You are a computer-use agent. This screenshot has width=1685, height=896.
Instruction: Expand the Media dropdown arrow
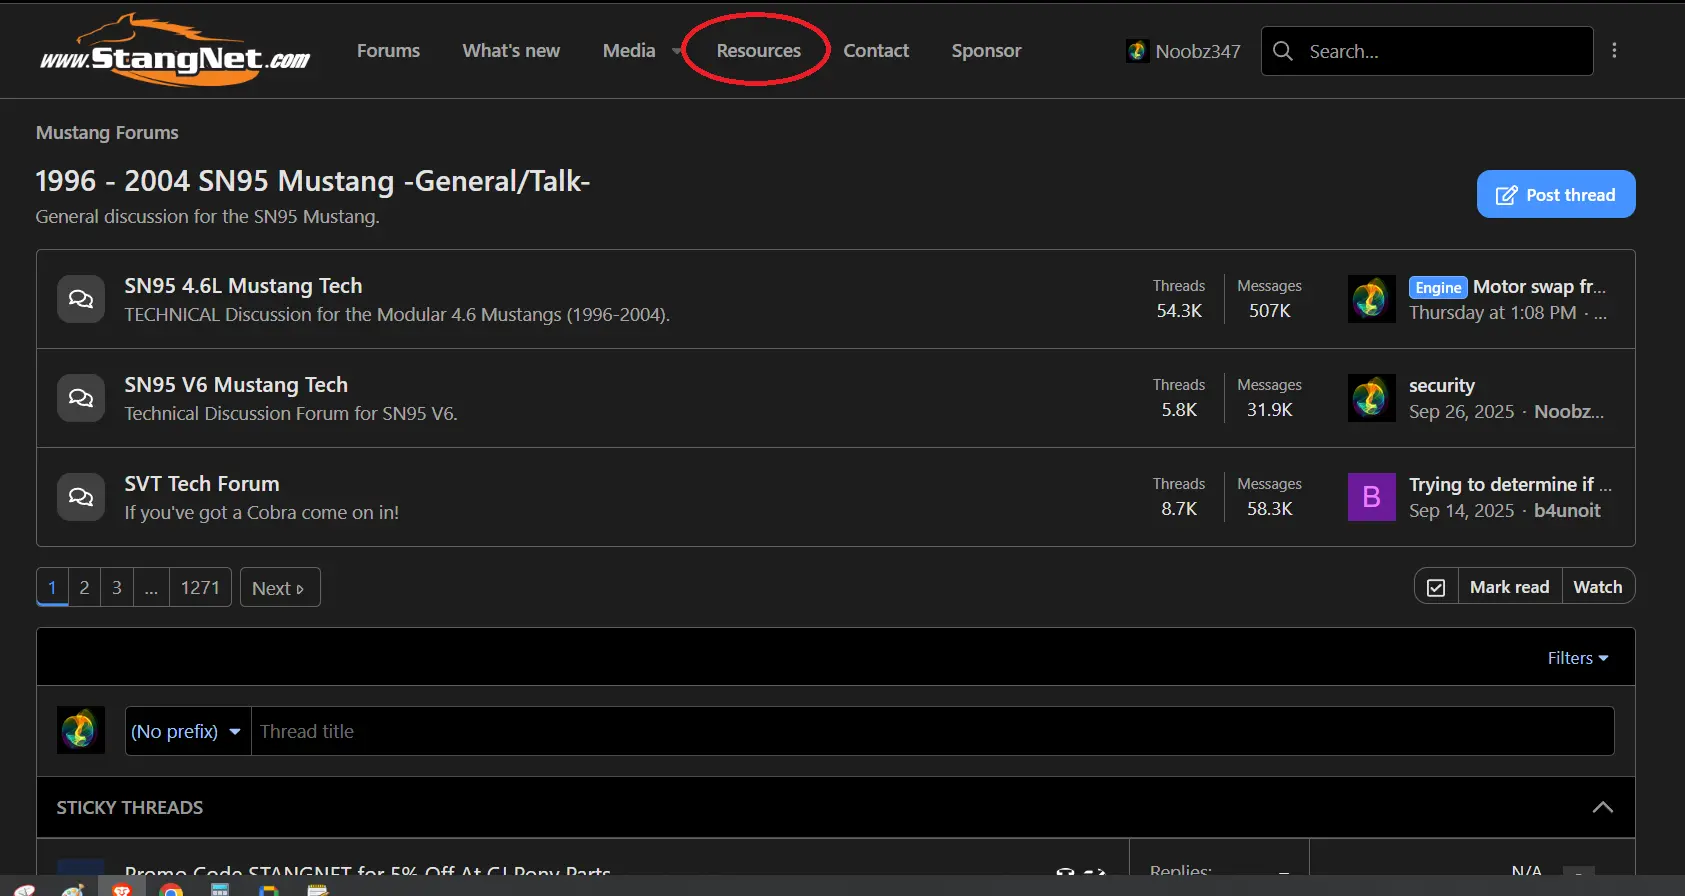[677, 51]
